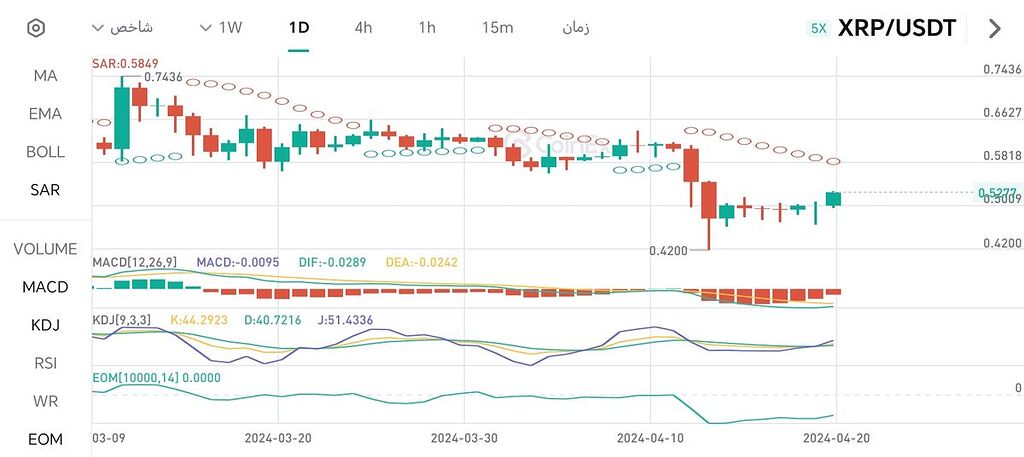Image resolution: width=1024 pixels, height=457 pixels.
Task: Enable the EMA overlay
Action: pos(45,114)
